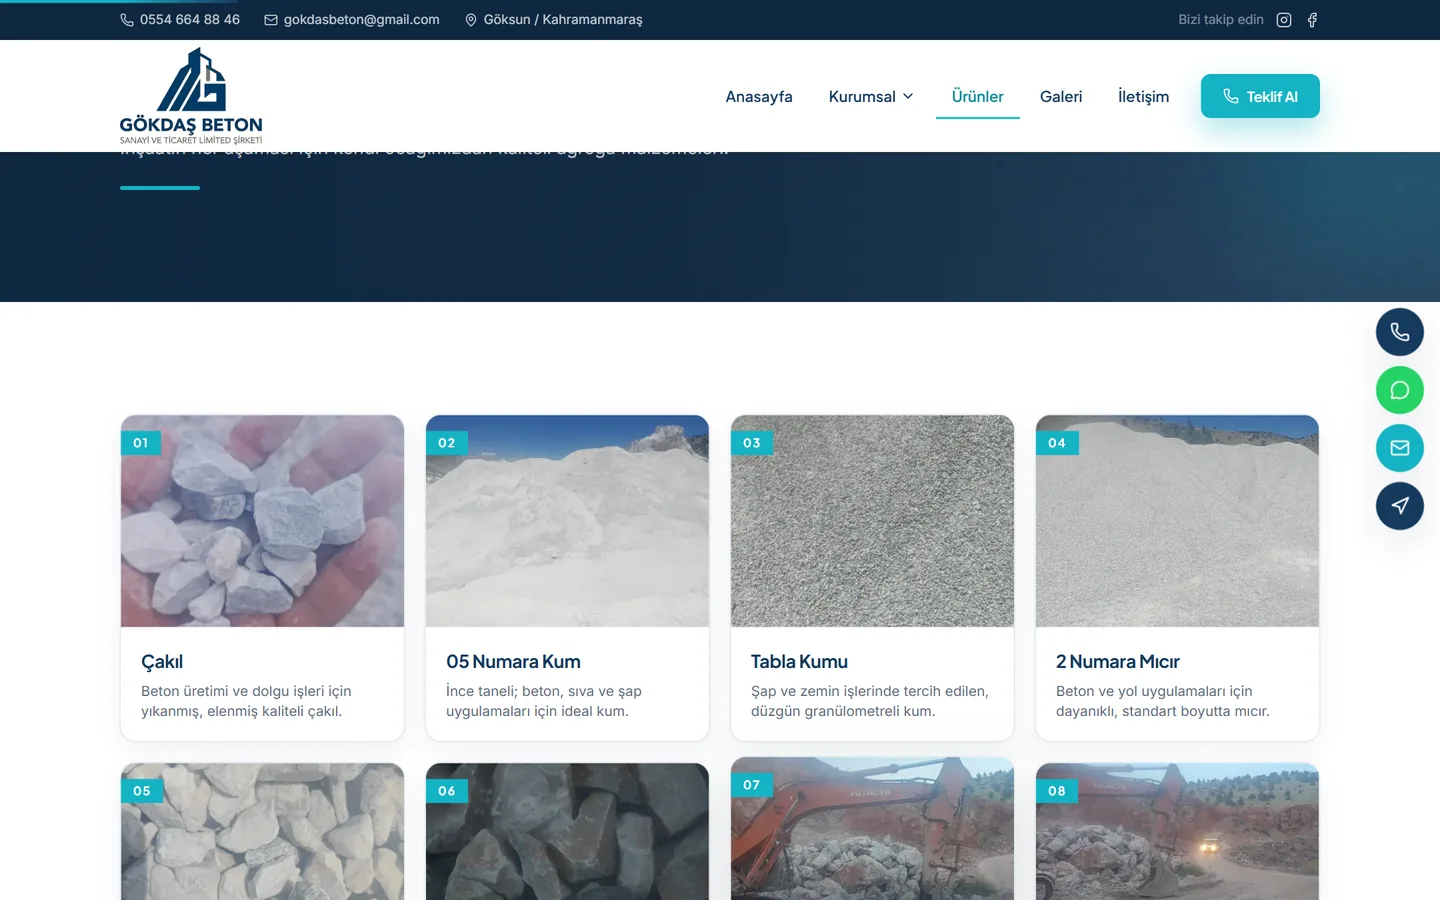Click the Çakıl product title
This screenshot has height=900, width=1440.
(162, 662)
